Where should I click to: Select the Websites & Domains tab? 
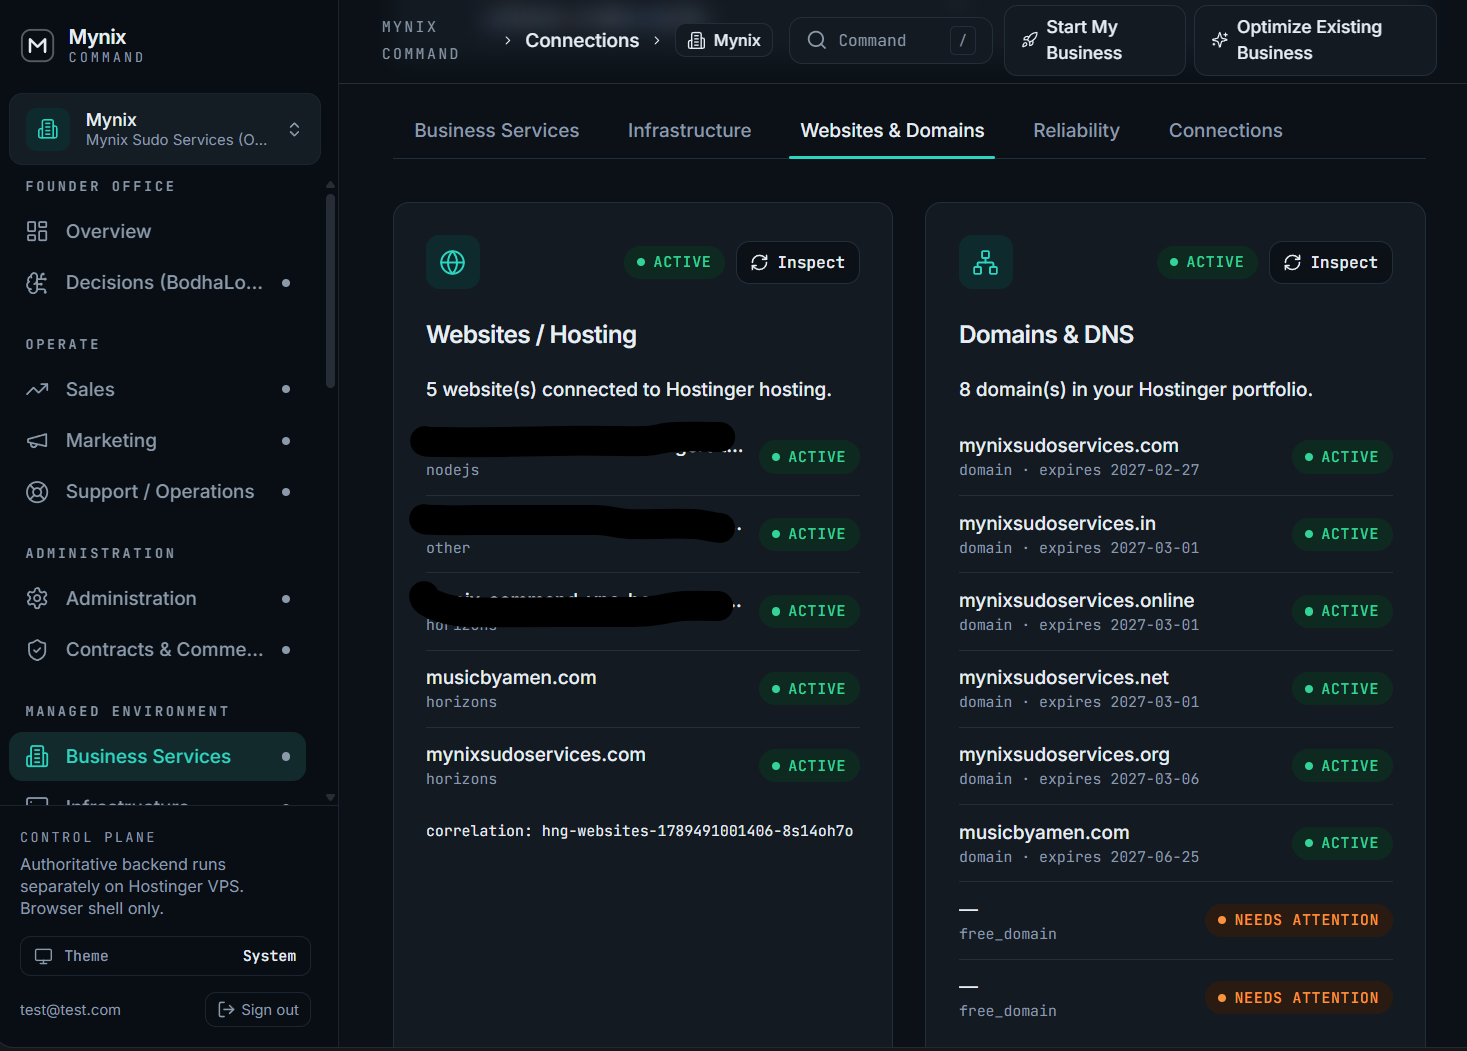coord(892,130)
